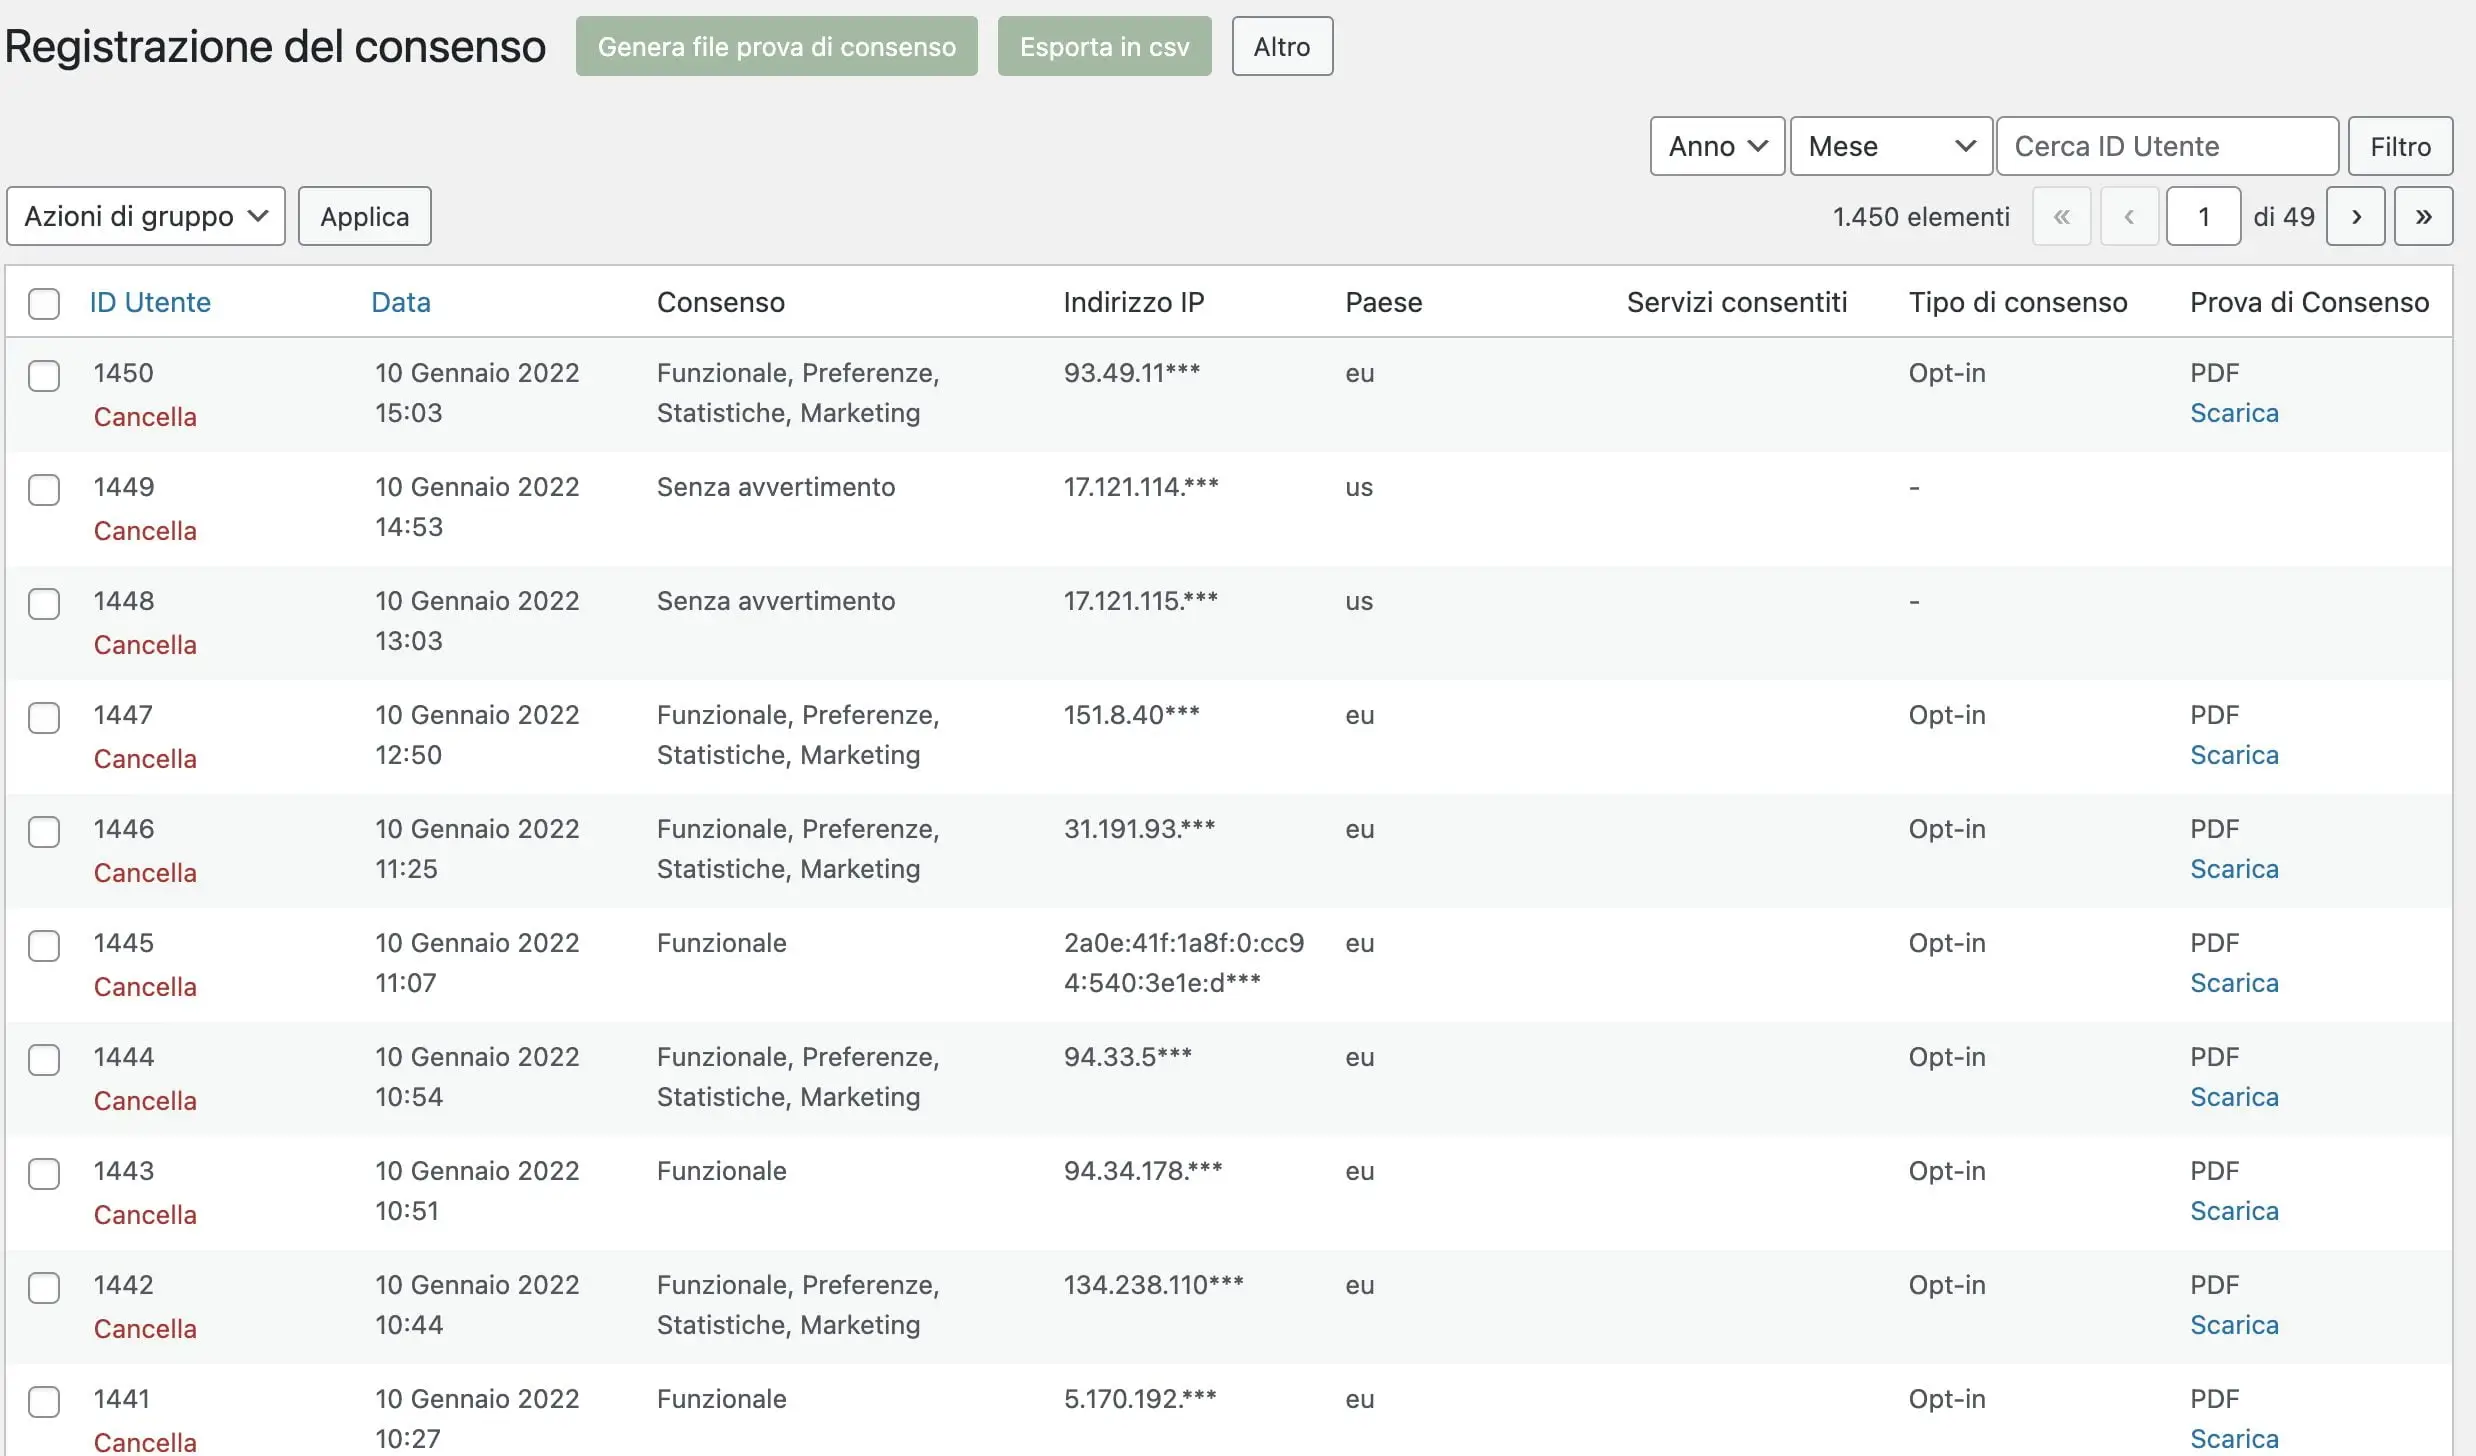Focus the Cerca ID Utente field
Viewport: 2476px width, 1456px height.
point(2166,146)
